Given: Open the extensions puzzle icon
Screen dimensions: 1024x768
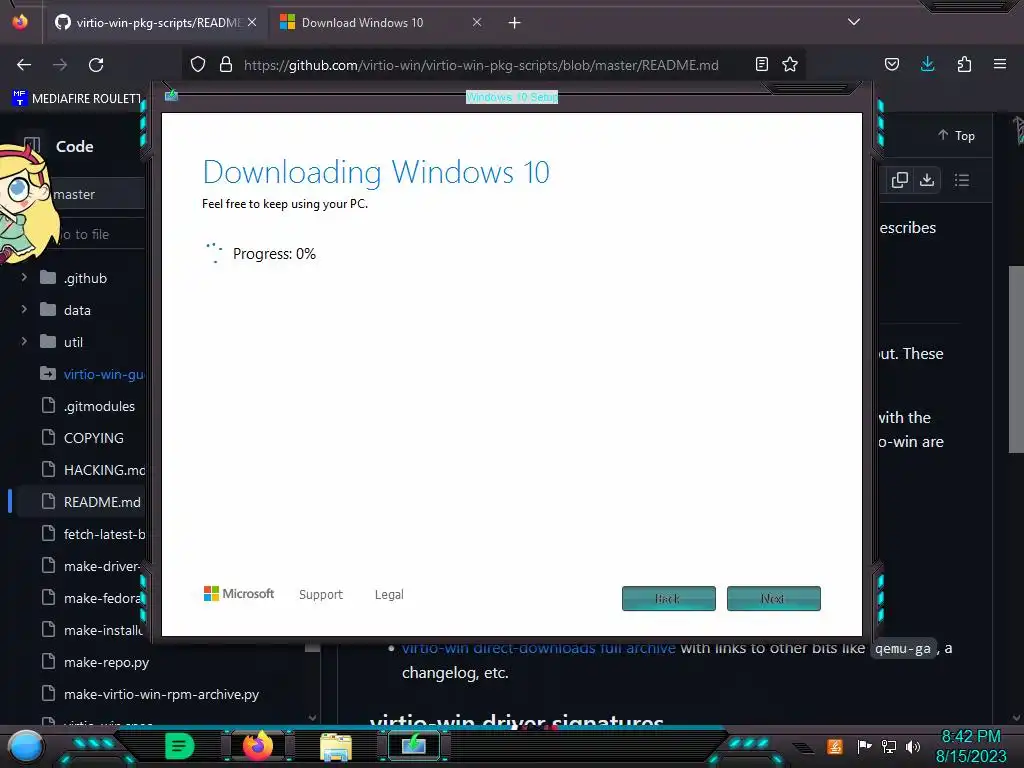Looking at the screenshot, I should (x=964, y=64).
